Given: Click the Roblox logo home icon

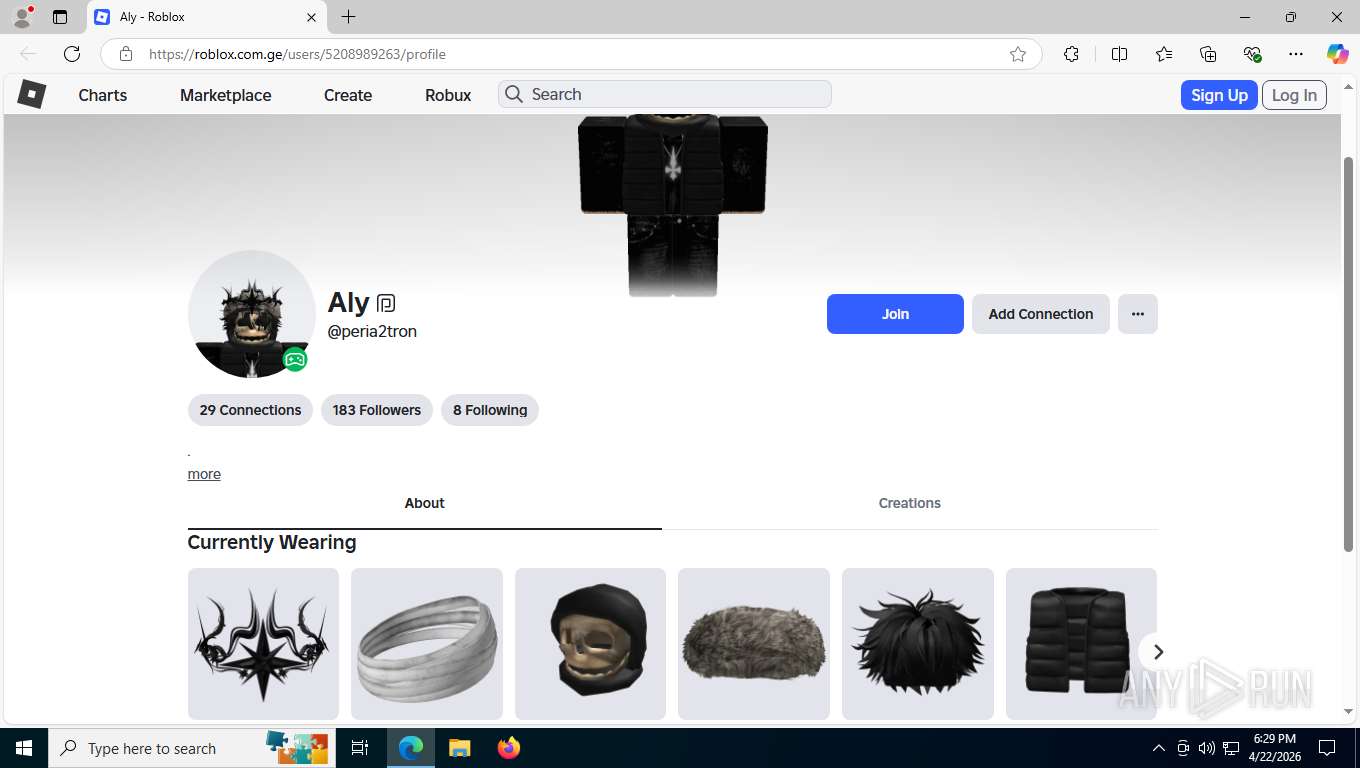Looking at the screenshot, I should (32, 94).
